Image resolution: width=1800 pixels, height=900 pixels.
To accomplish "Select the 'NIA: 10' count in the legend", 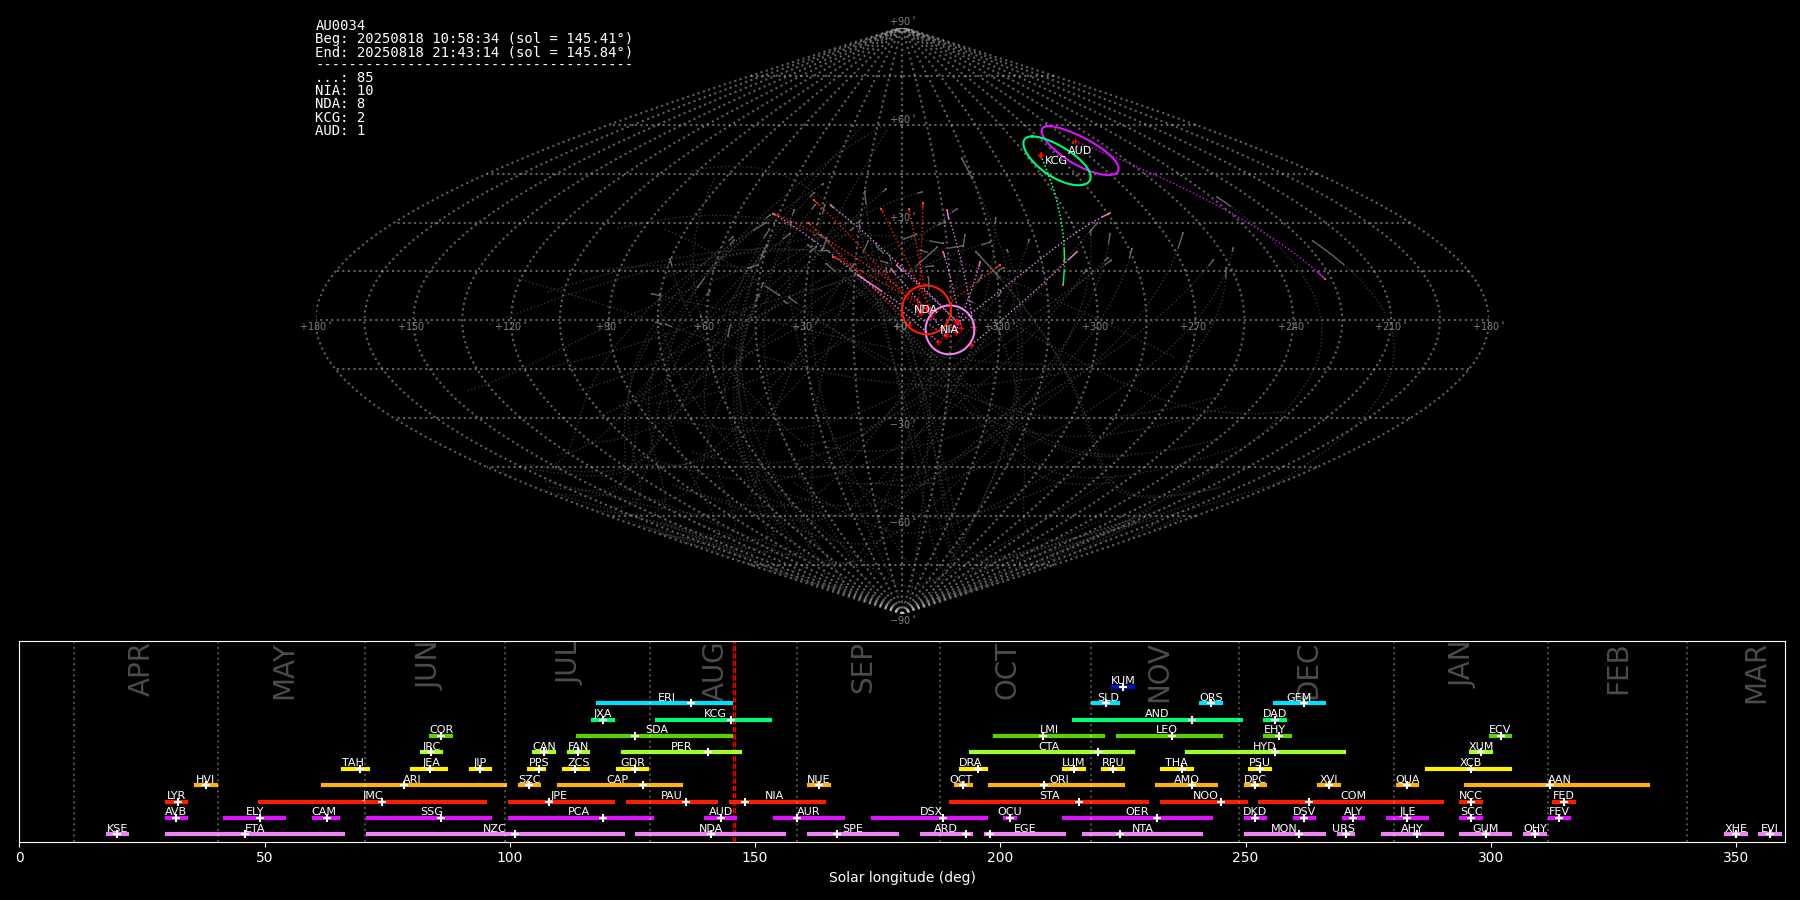I will (x=344, y=91).
